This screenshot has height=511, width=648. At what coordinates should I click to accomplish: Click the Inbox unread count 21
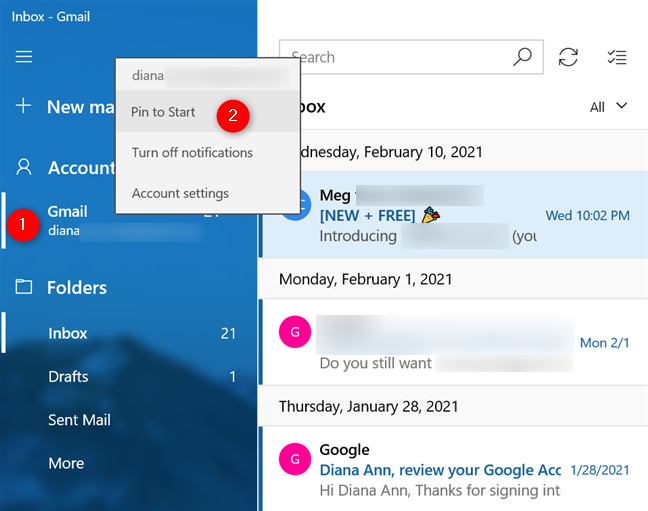[x=228, y=333]
